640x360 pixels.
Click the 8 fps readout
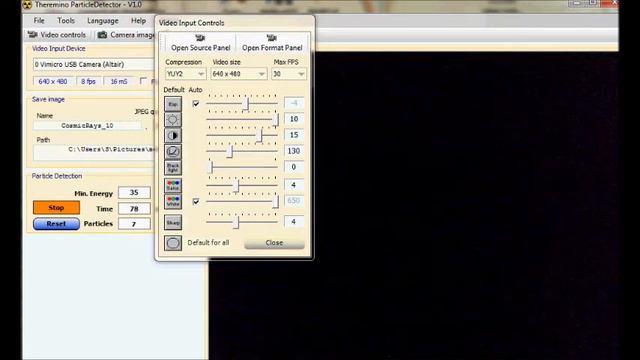[x=89, y=82]
